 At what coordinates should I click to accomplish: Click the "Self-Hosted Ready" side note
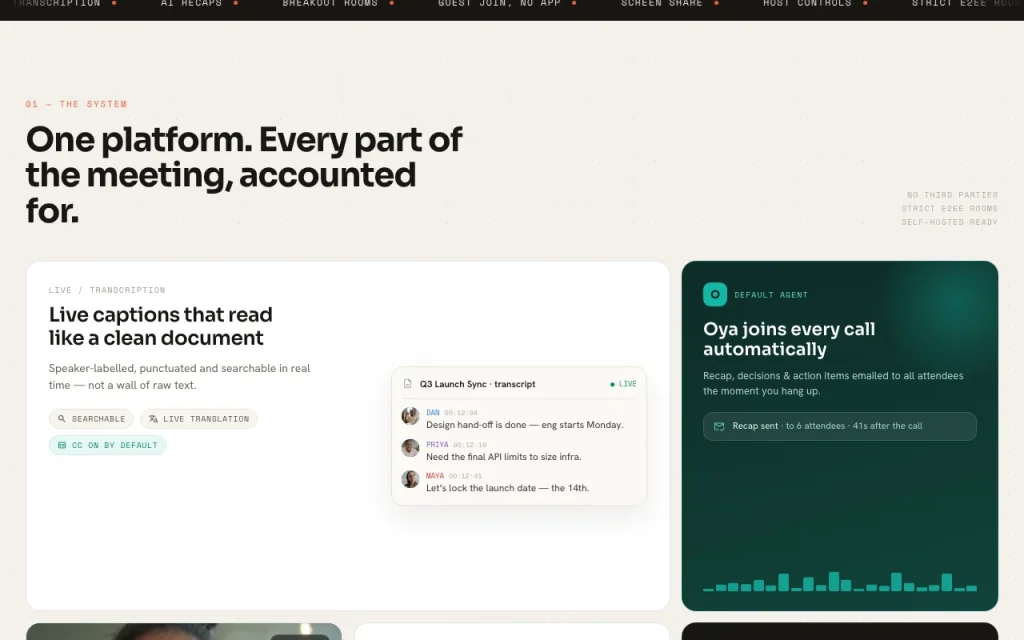pos(950,222)
